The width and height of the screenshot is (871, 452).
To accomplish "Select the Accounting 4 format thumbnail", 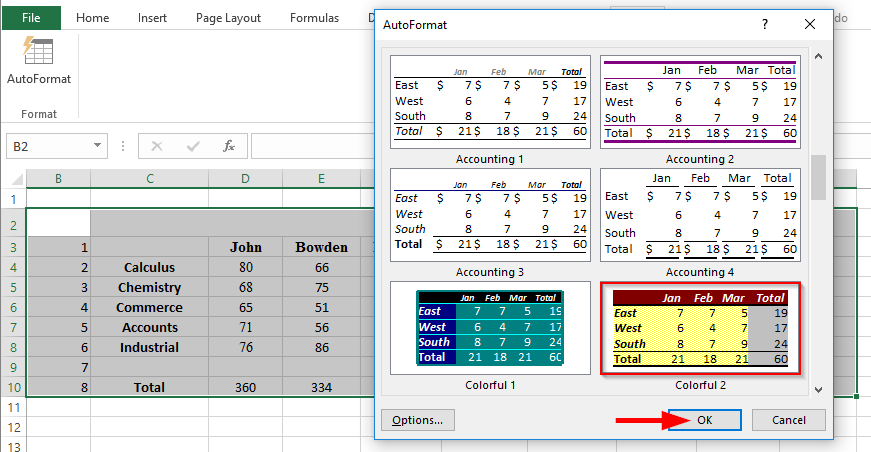I will 700,215.
